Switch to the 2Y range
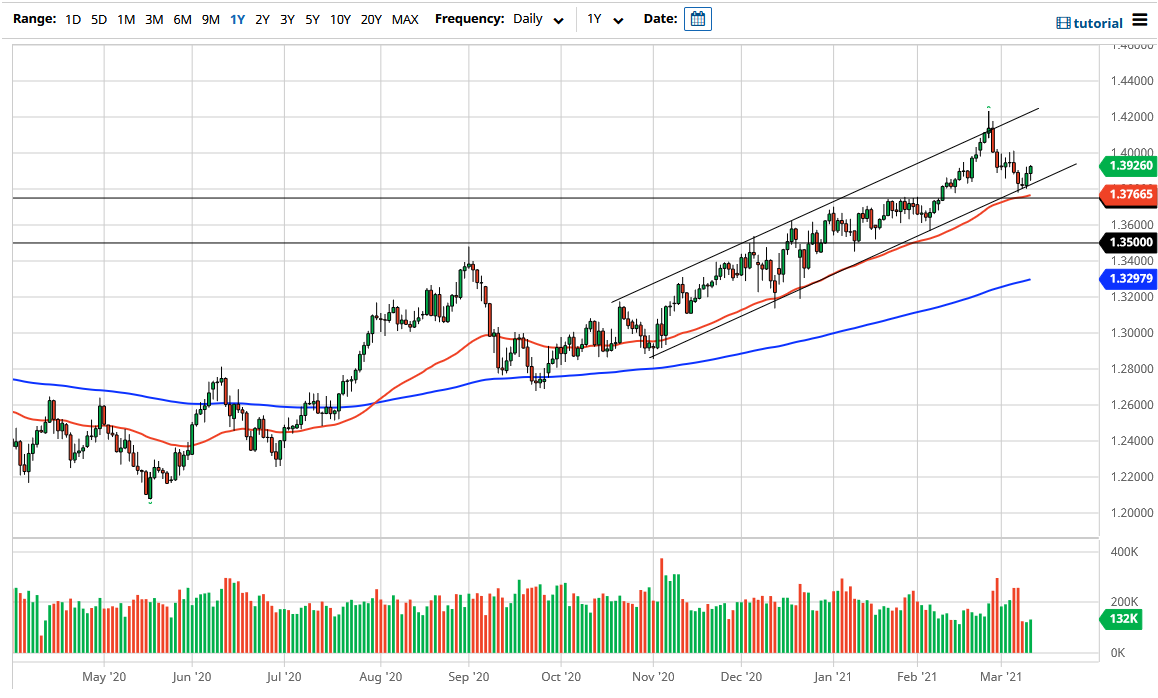This screenshot has width=1158, height=698. [x=262, y=19]
